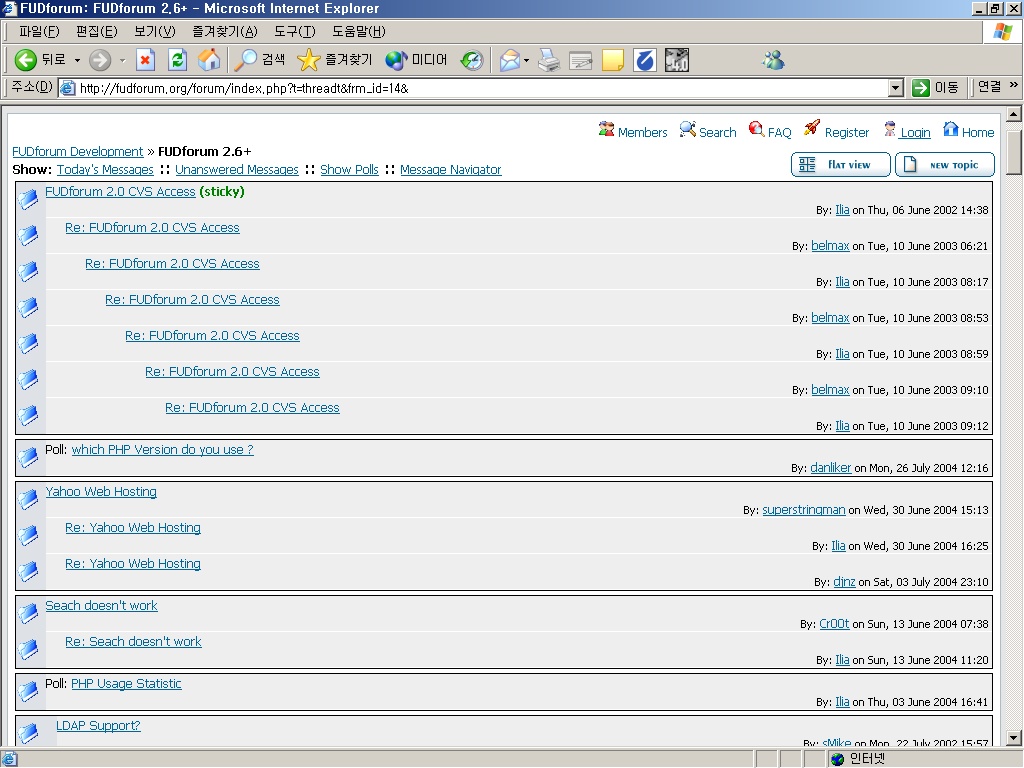Open the Login link
The image size is (1024, 768).
915,133
